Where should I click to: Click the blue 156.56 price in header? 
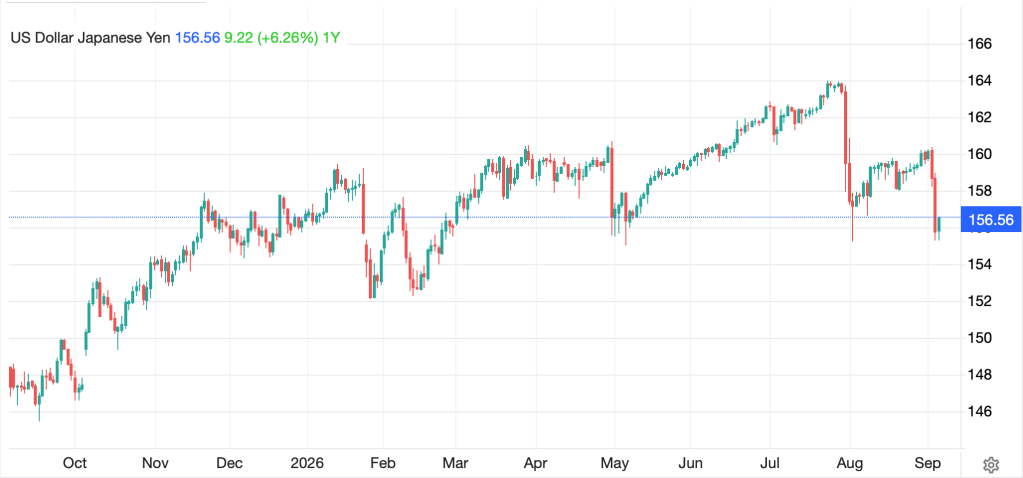(198, 38)
